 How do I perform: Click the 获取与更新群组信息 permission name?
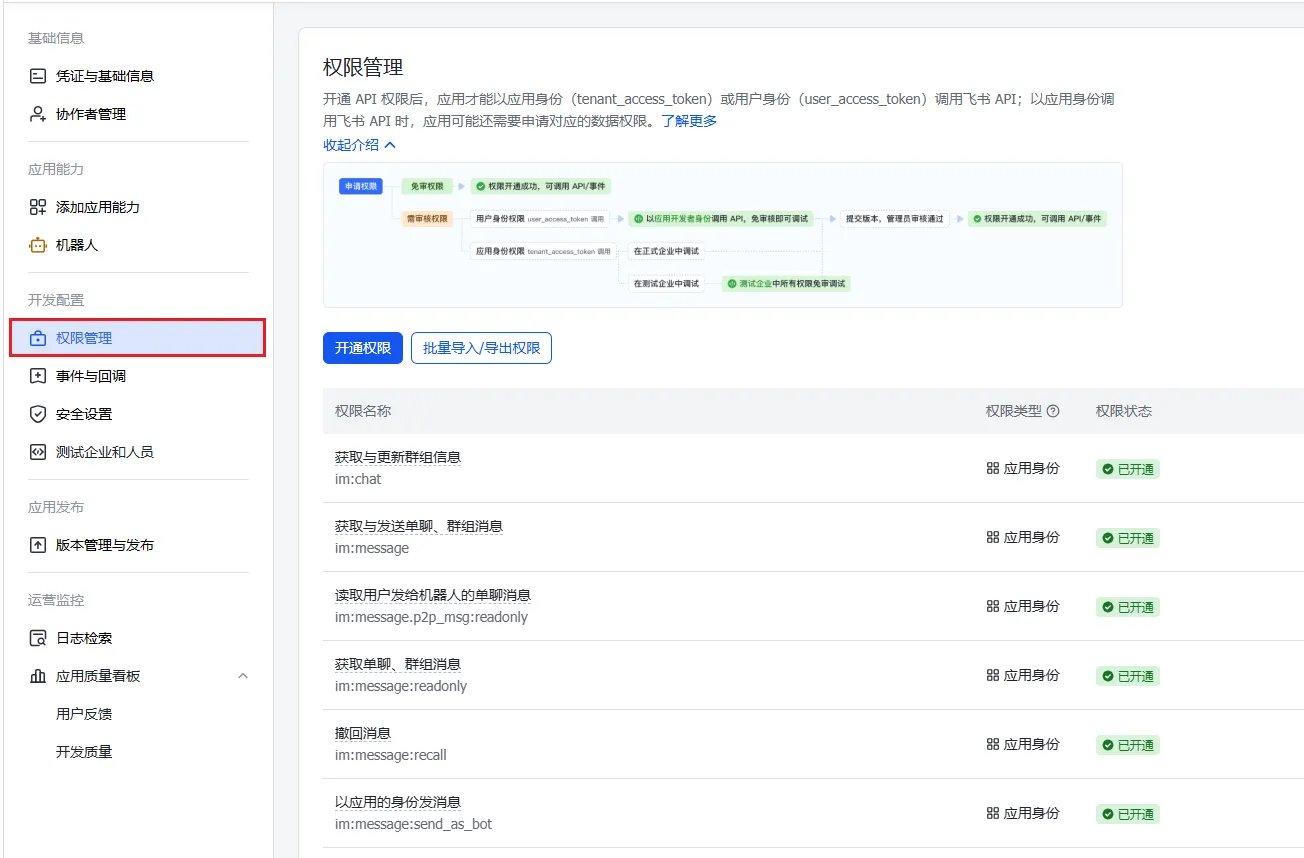[397, 457]
